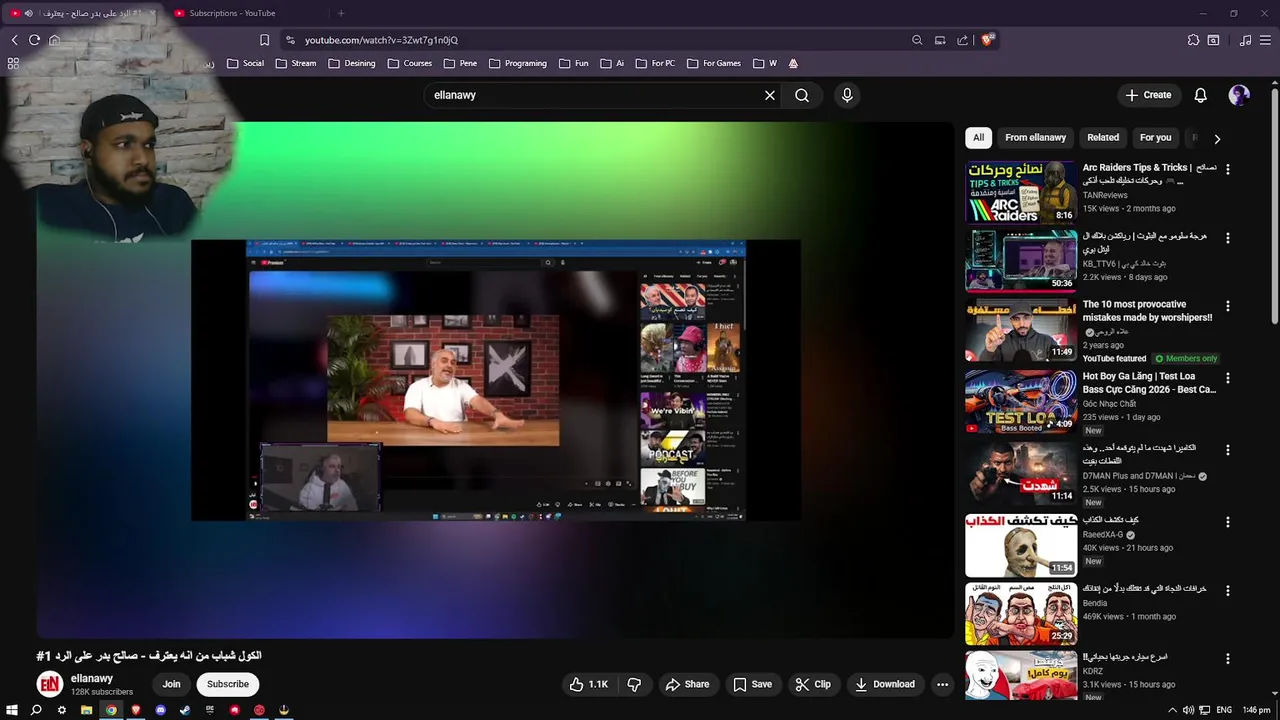The width and height of the screenshot is (1280, 720).
Task: Click the ENG language indicator in taskbar
Action: (x=1224, y=710)
